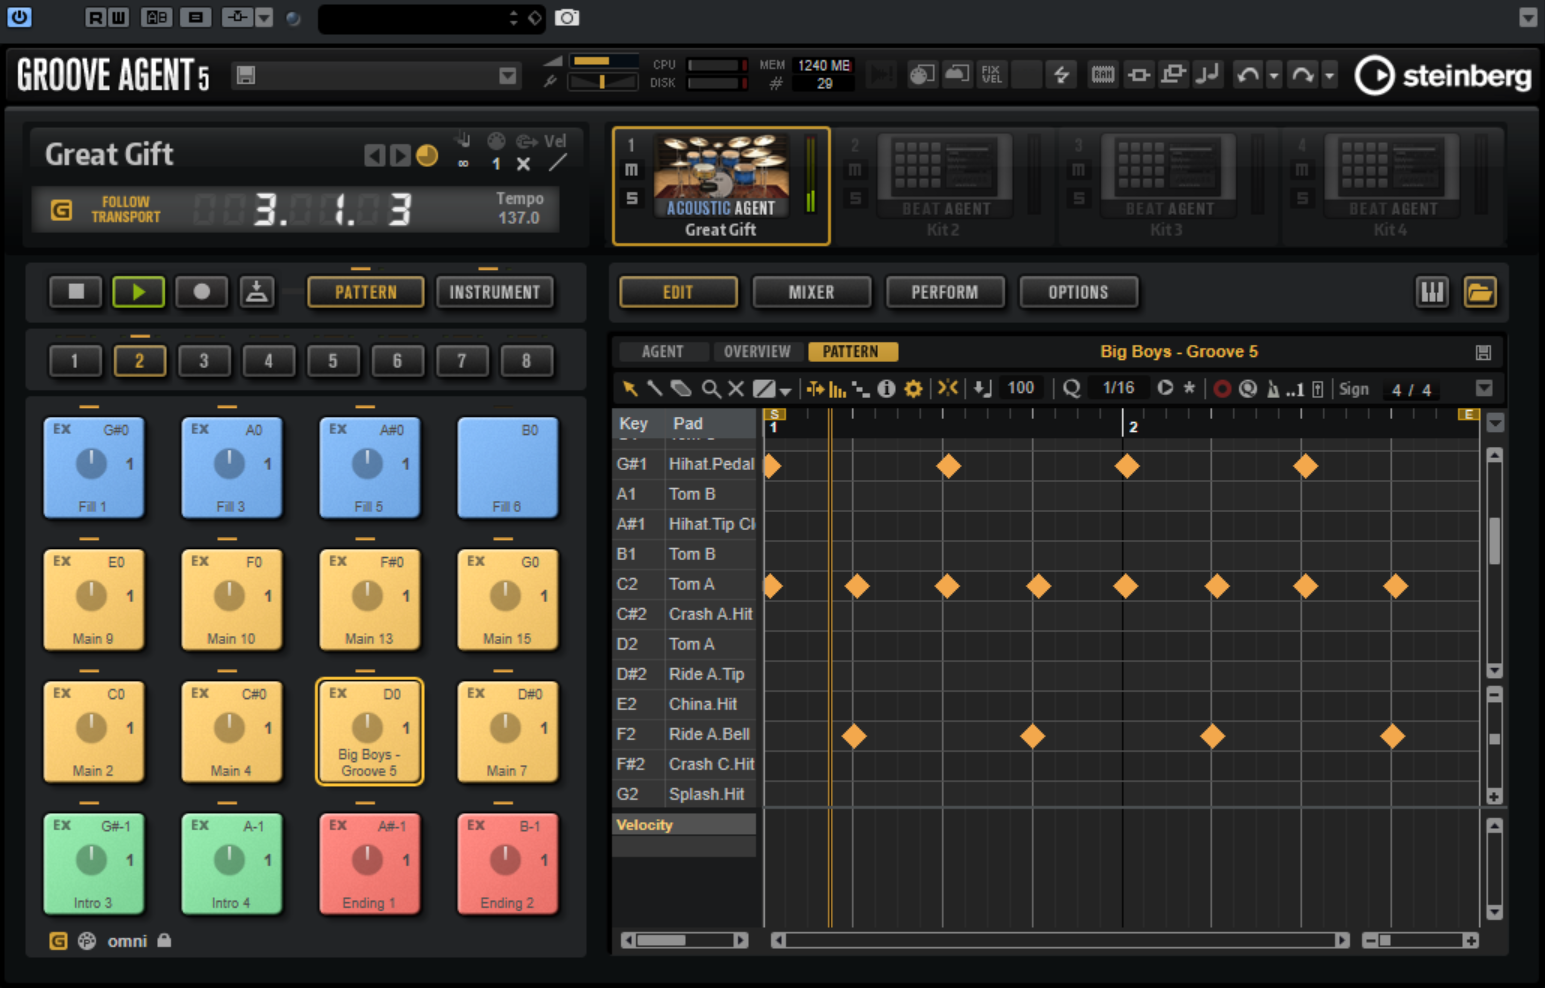The width and height of the screenshot is (1545, 988).
Task: Switch to the MIXER page
Action: click(811, 292)
